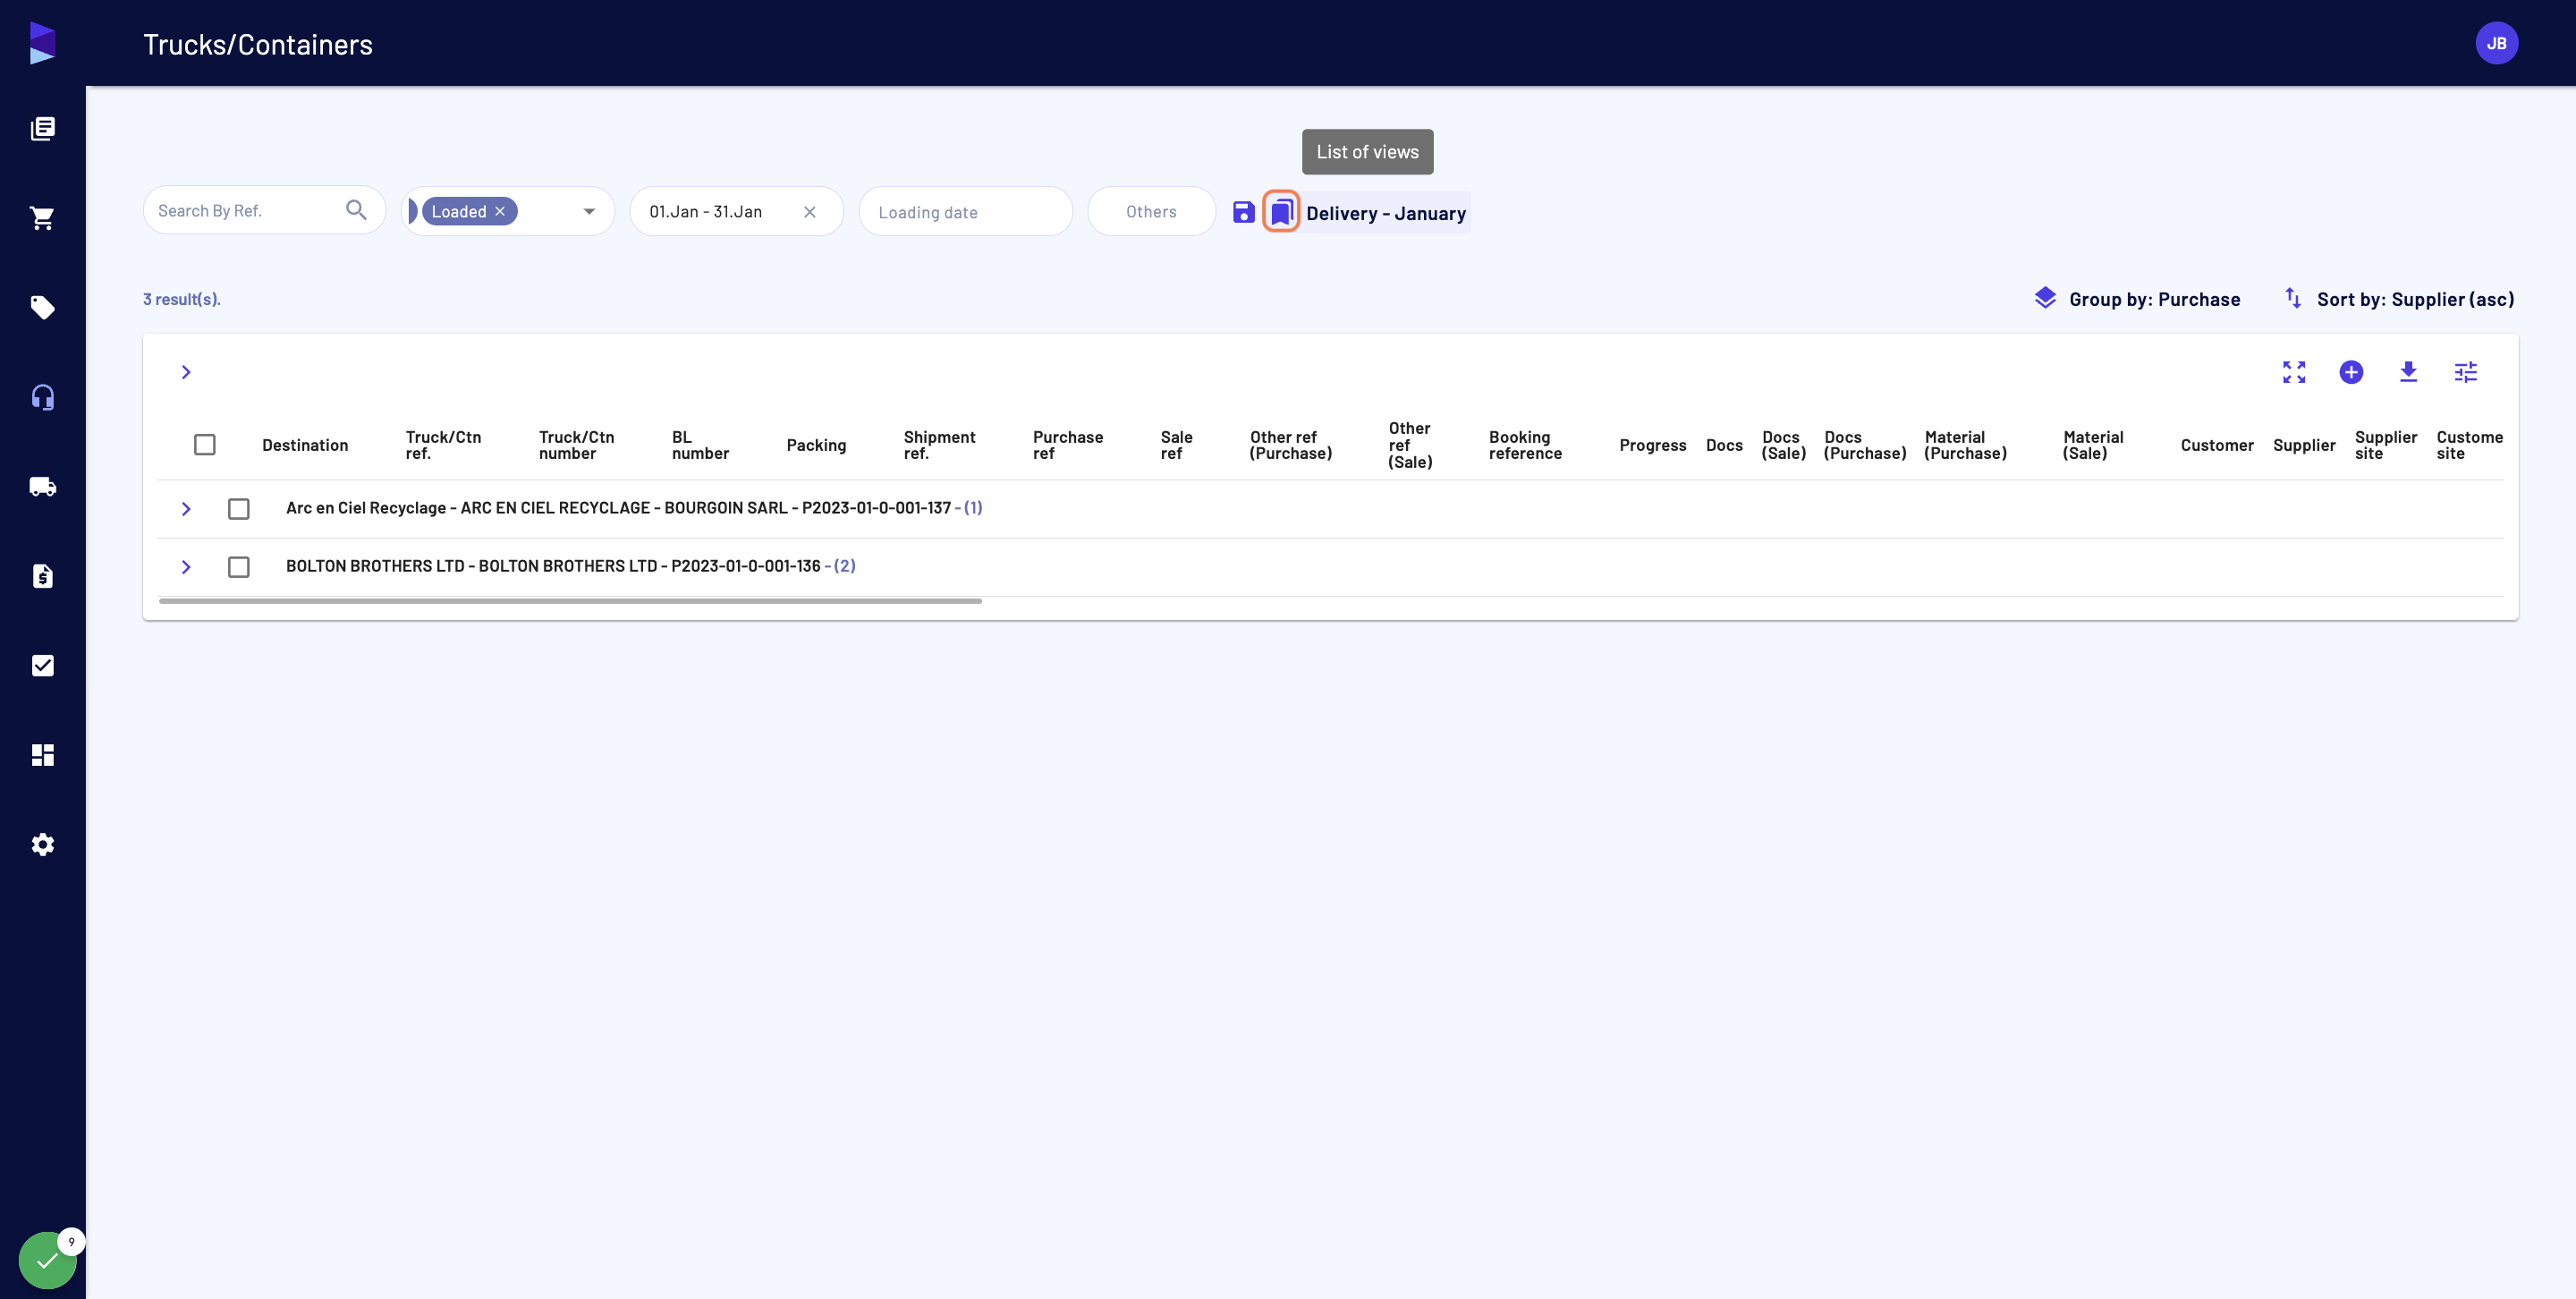Image resolution: width=2576 pixels, height=1299 pixels.
Task: Click the Loading date field
Action: pyautogui.click(x=965, y=212)
